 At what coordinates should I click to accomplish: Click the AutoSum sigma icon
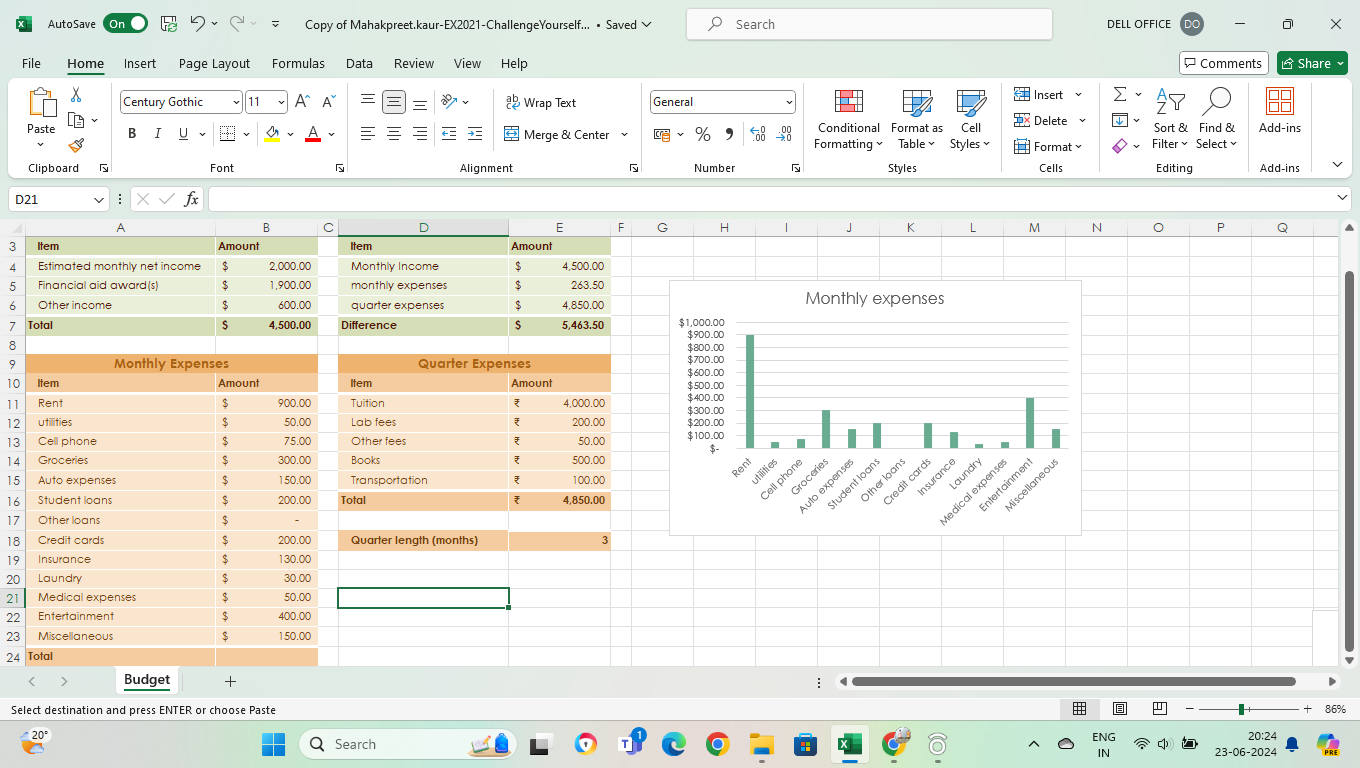(x=1120, y=94)
